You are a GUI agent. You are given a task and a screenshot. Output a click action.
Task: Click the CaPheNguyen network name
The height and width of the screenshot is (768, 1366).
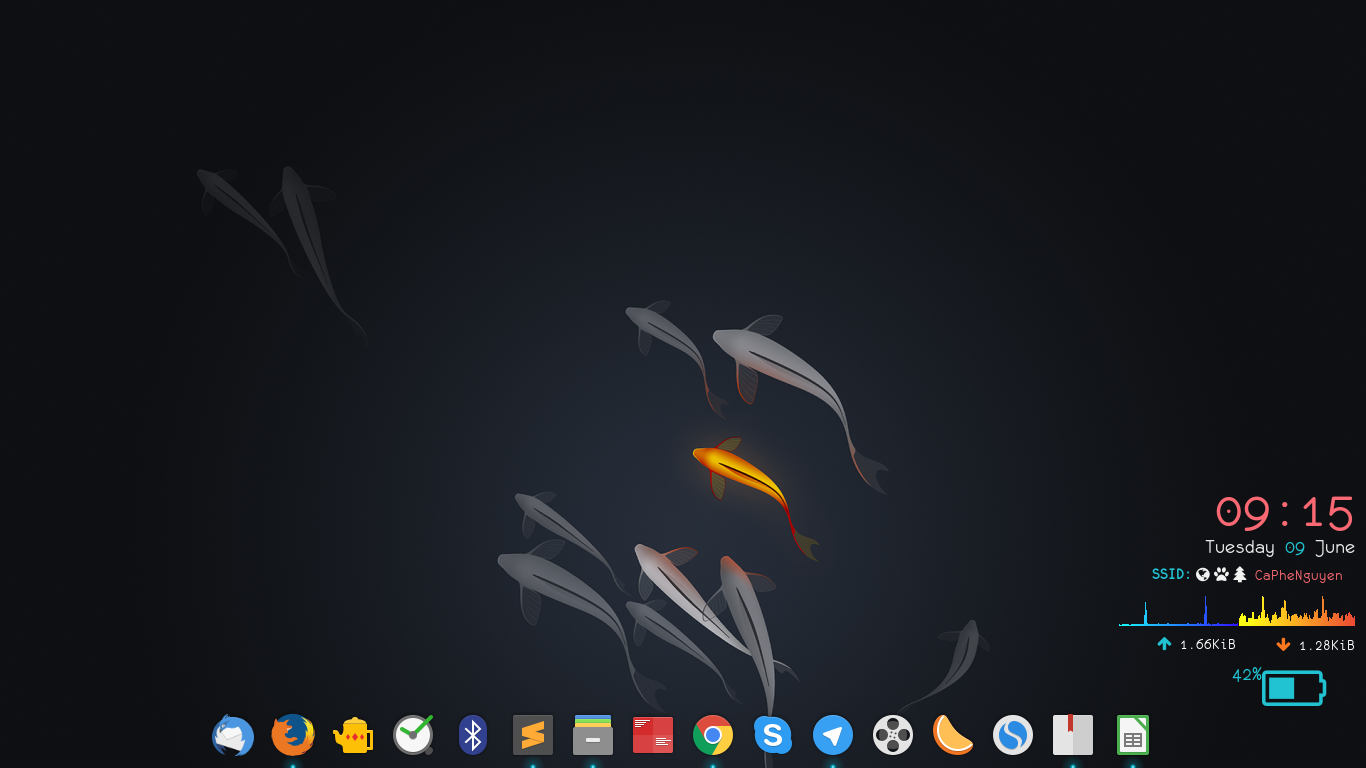tap(1298, 575)
